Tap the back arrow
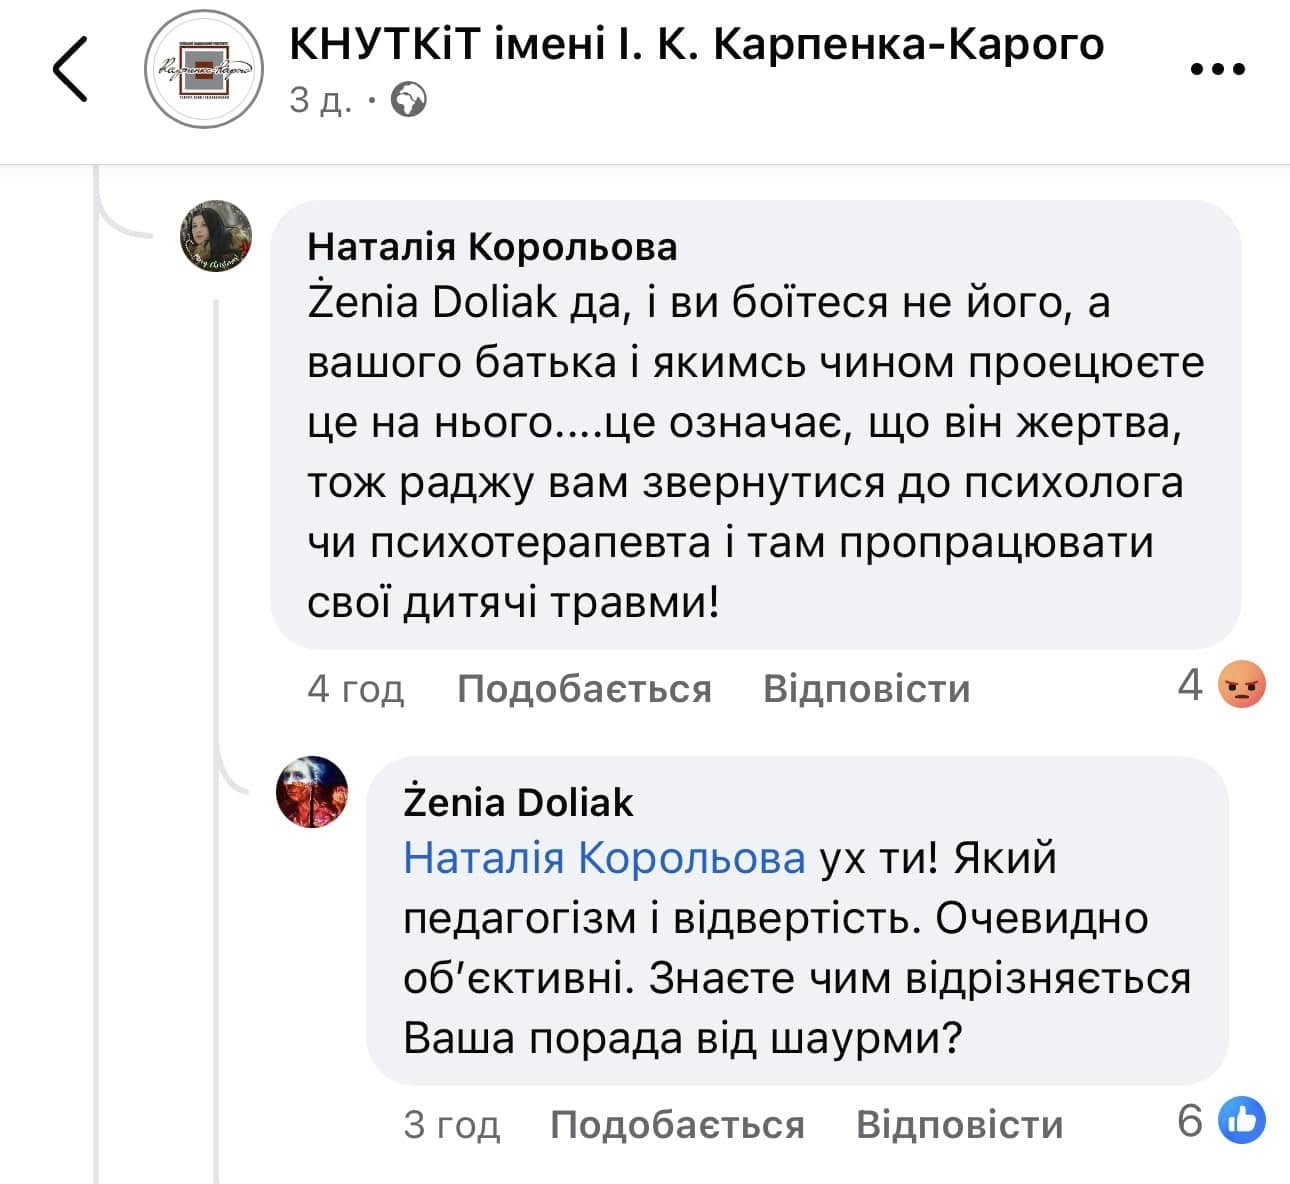Screen dimensions: 1290x1184 (70, 69)
